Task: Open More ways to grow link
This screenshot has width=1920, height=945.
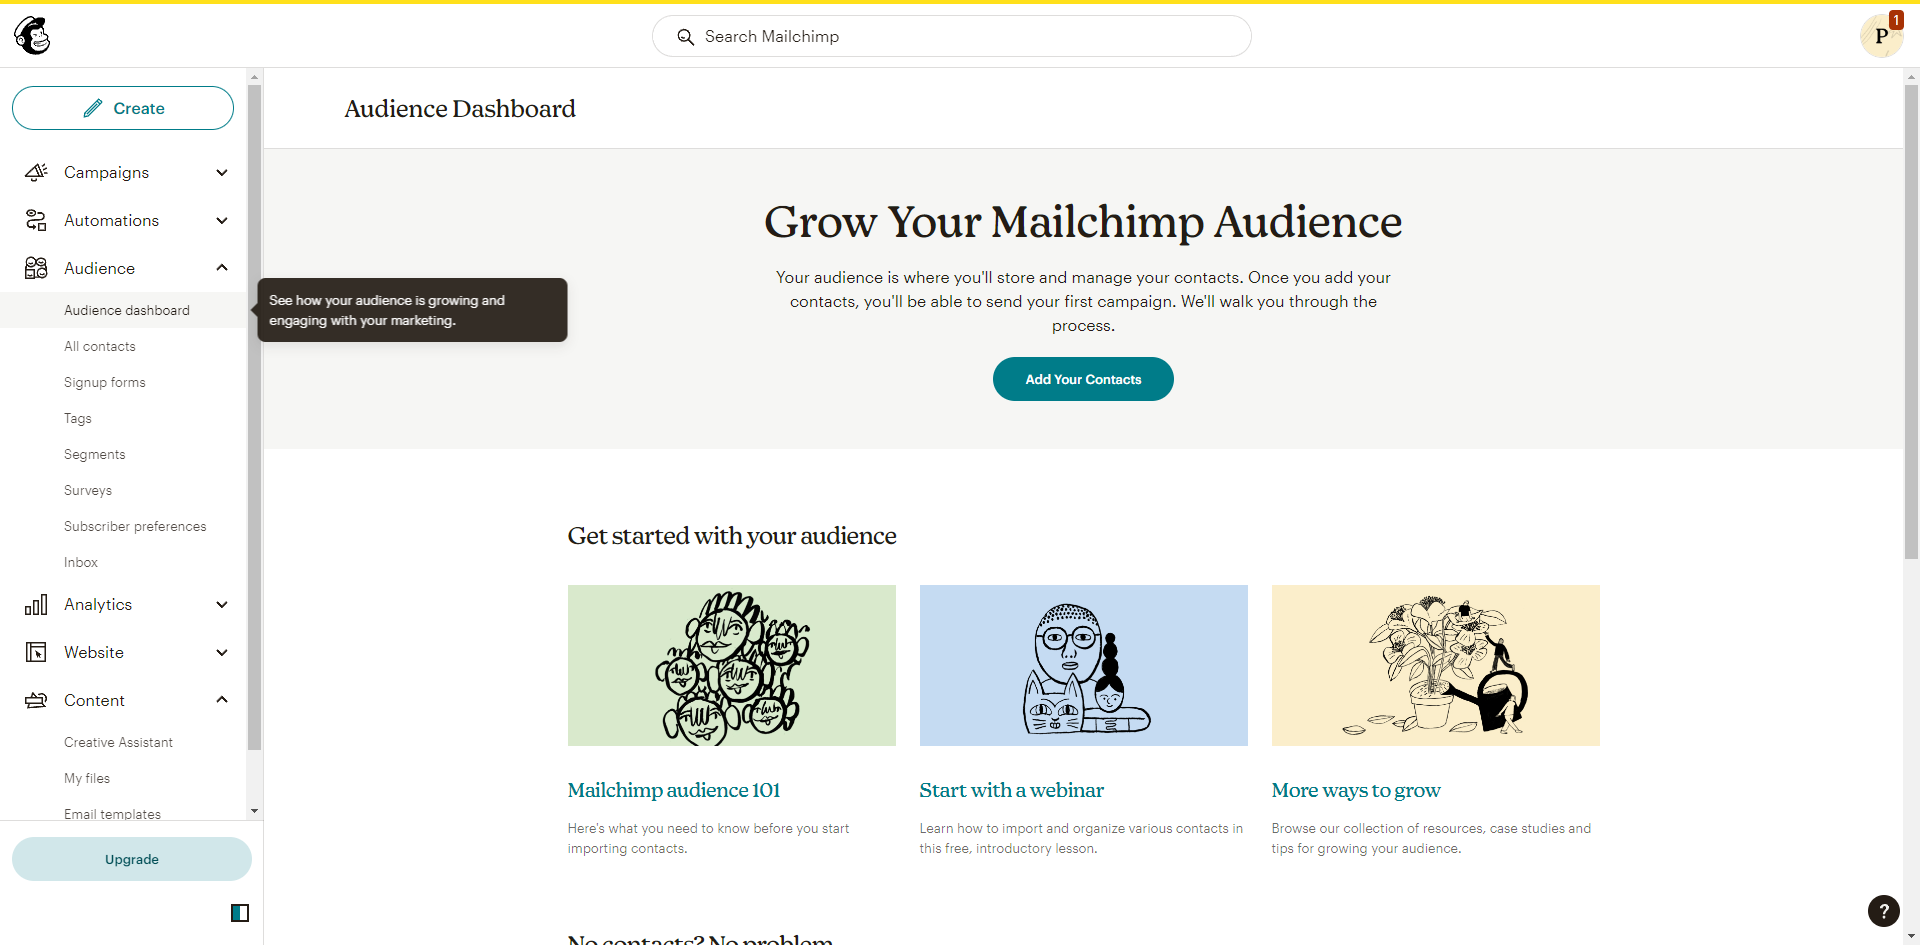Action: (x=1356, y=790)
